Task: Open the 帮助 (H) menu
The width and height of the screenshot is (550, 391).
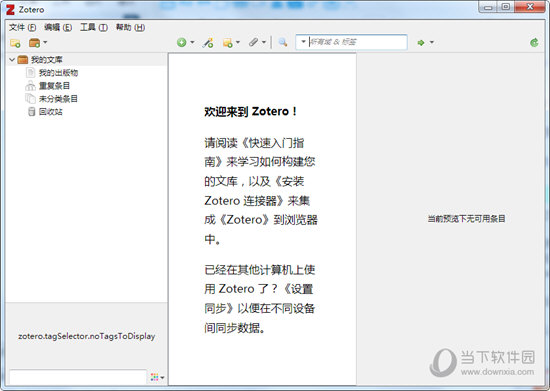Action: tap(130, 27)
